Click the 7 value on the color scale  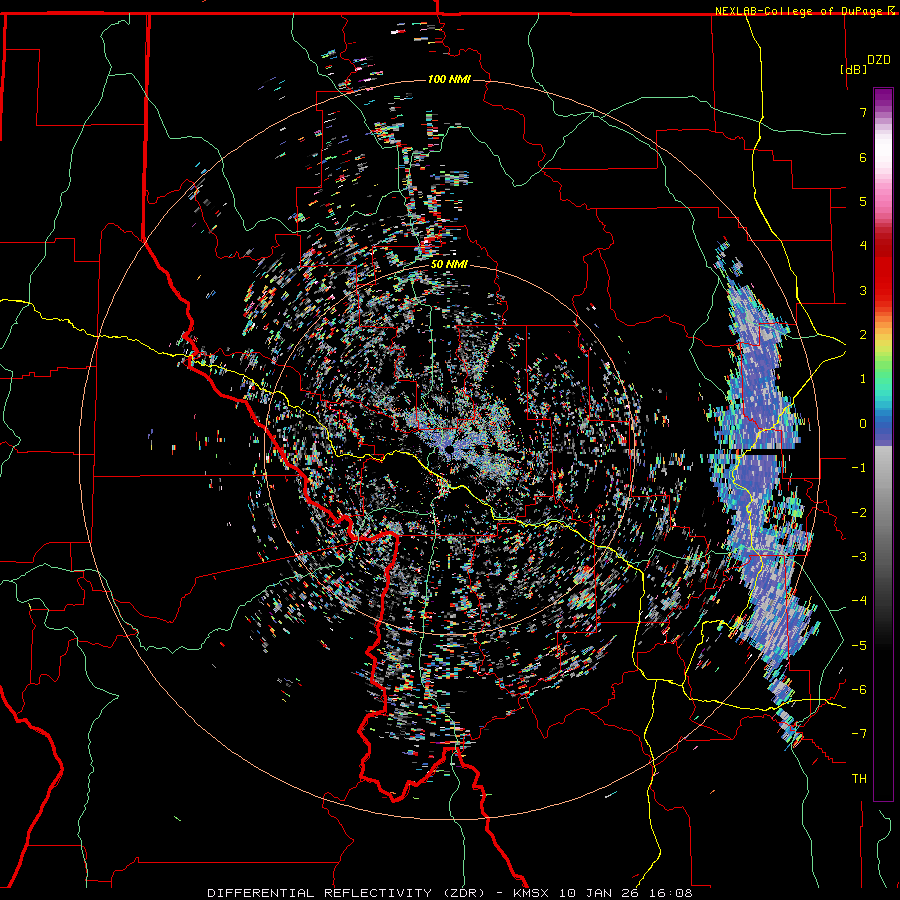point(863,112)
